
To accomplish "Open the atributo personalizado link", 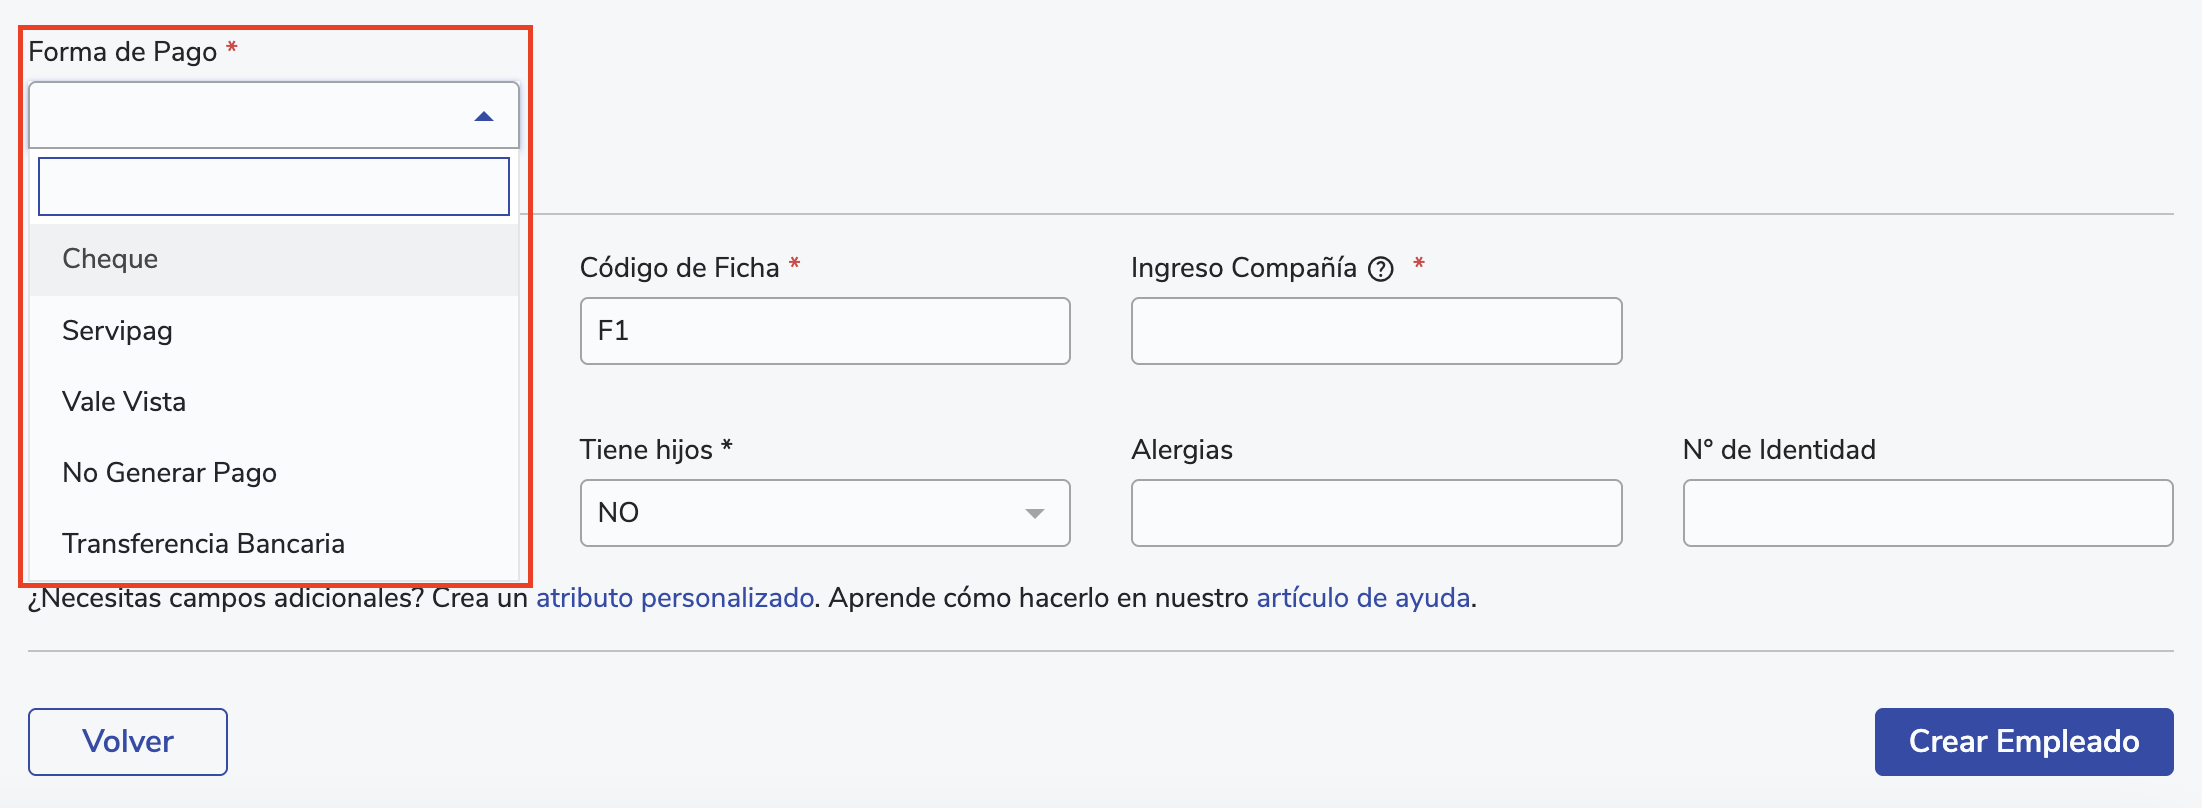I will [x=675, y=598].
